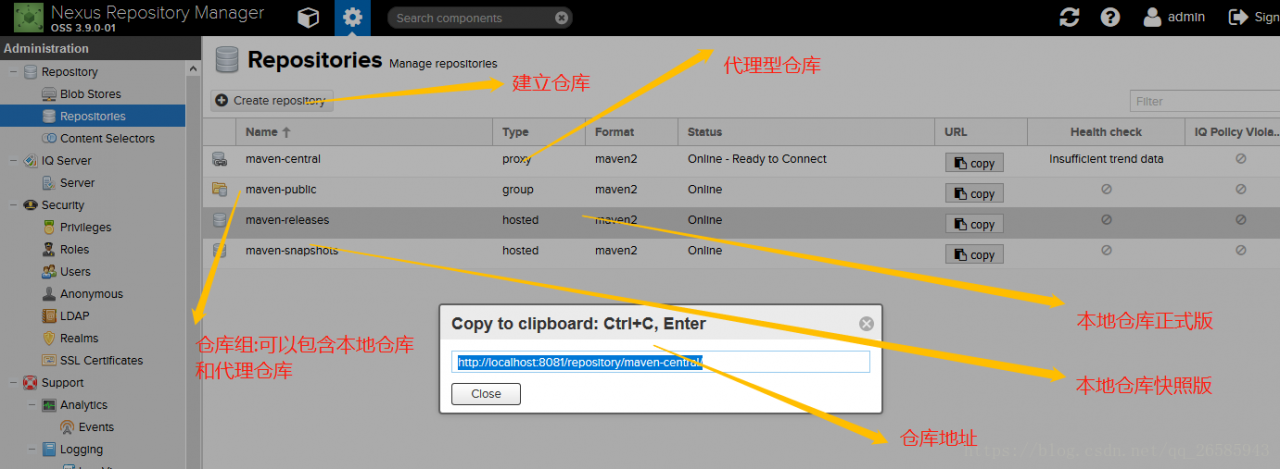The height and width of the screenshot is (469, 1280).
Task: Copy the URL for maven-releases
Action: (x=974, y=224)
